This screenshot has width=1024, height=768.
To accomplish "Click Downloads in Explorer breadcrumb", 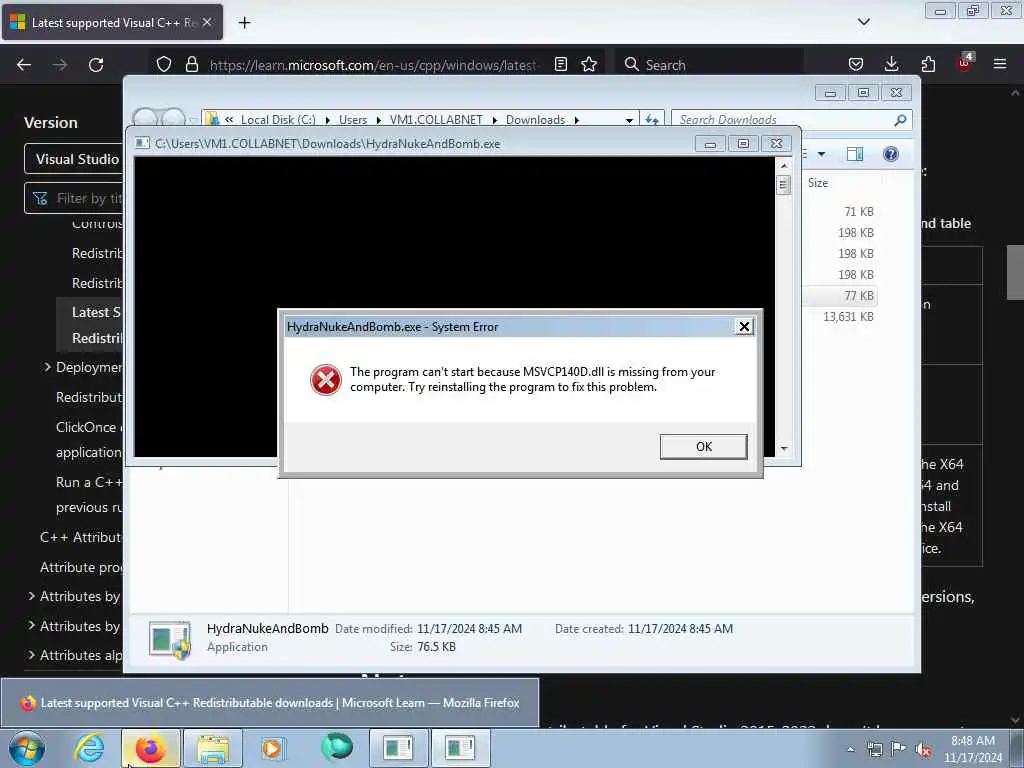I will point(536,120).
